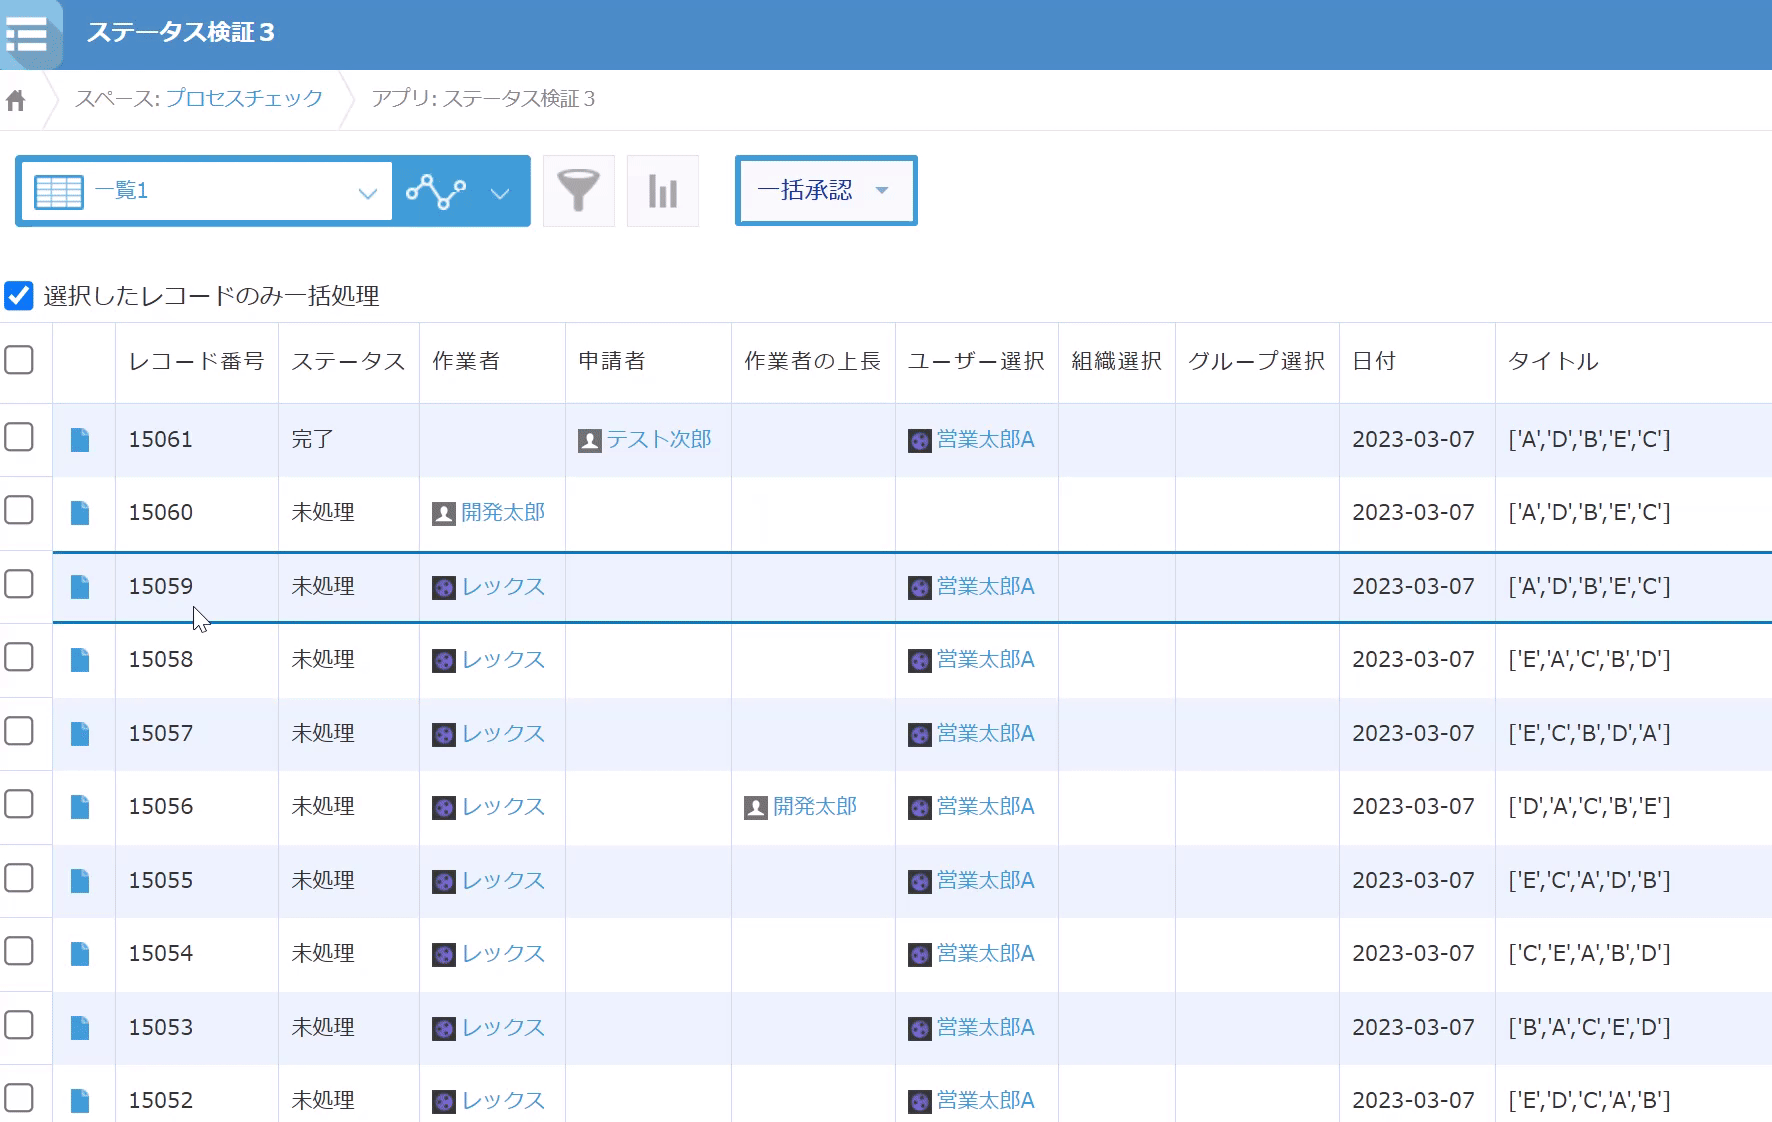Click the graph view icon
Viewport: 1772px width, 1122px height.
click(436, 191)
